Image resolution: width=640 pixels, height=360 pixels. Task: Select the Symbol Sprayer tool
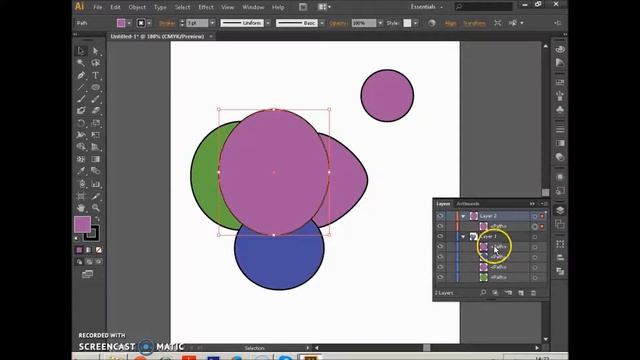tap(81, 184)
